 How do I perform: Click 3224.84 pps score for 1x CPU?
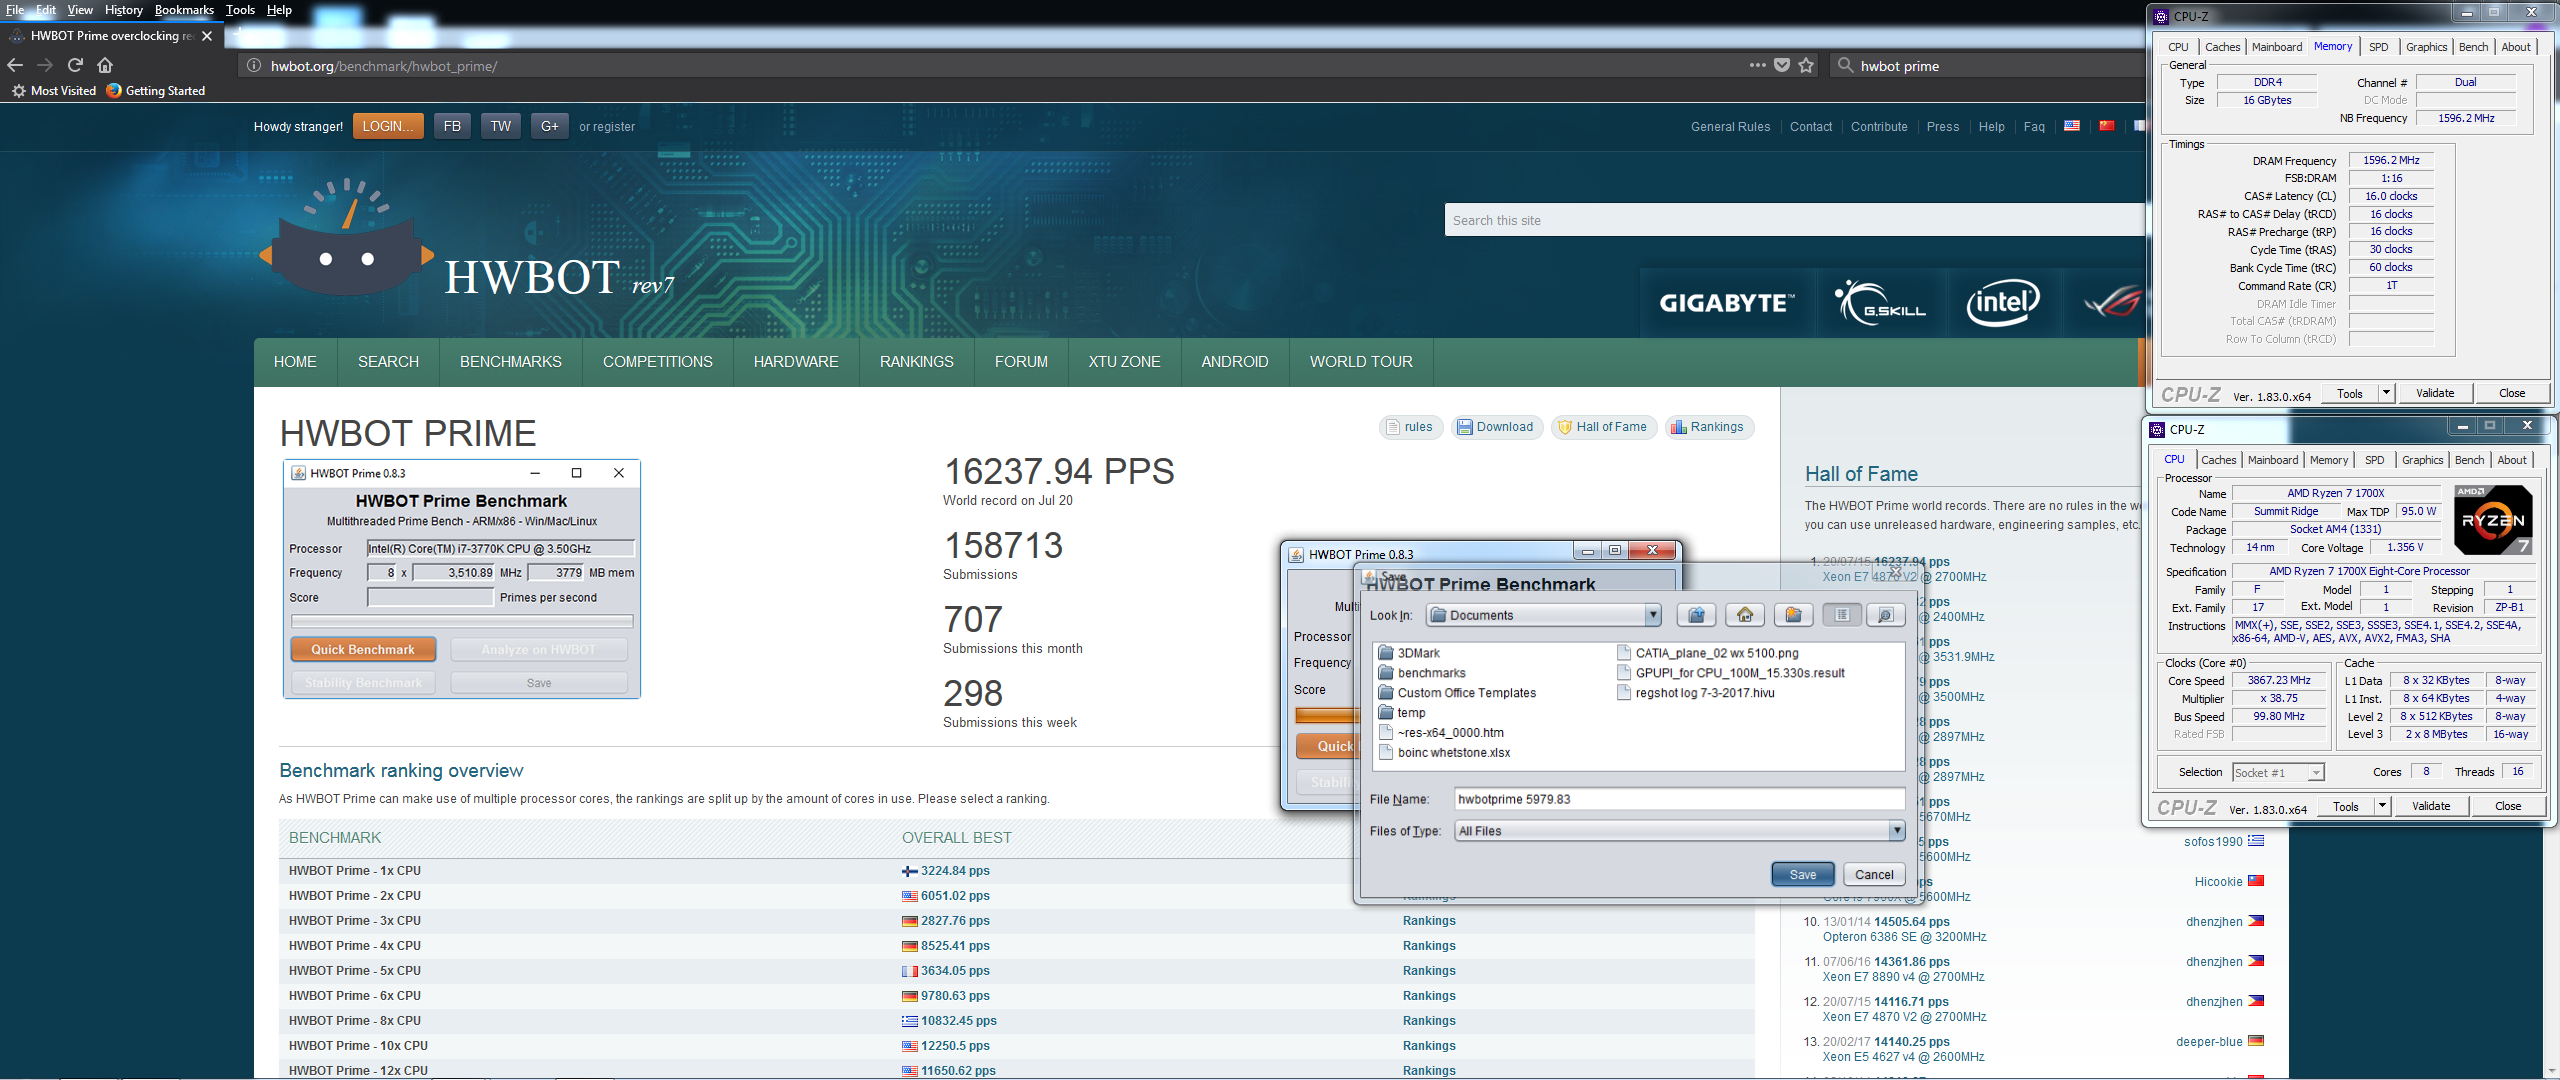click(x=955, y=871)
